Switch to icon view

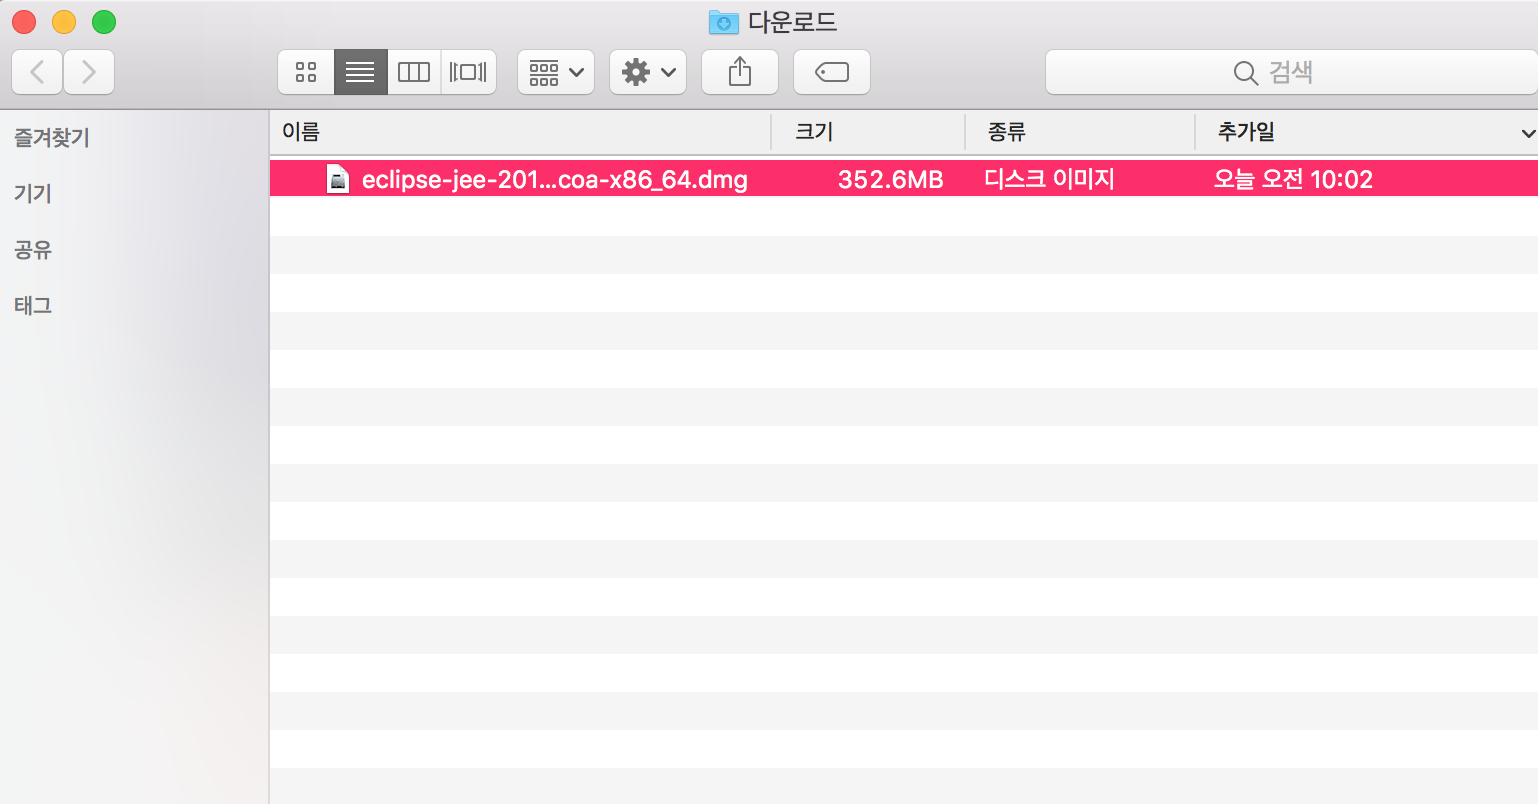(x=306, y=72)
